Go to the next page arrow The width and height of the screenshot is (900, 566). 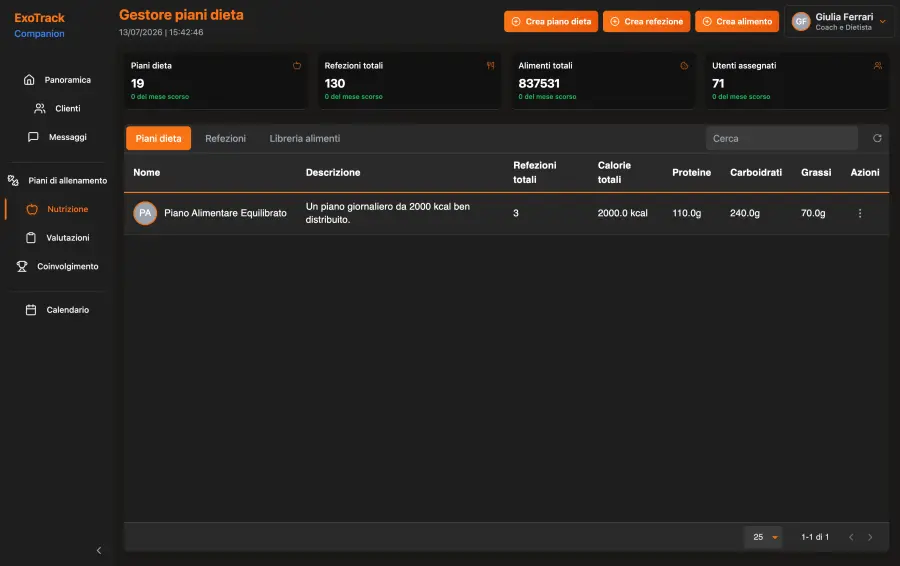[870, 537]
